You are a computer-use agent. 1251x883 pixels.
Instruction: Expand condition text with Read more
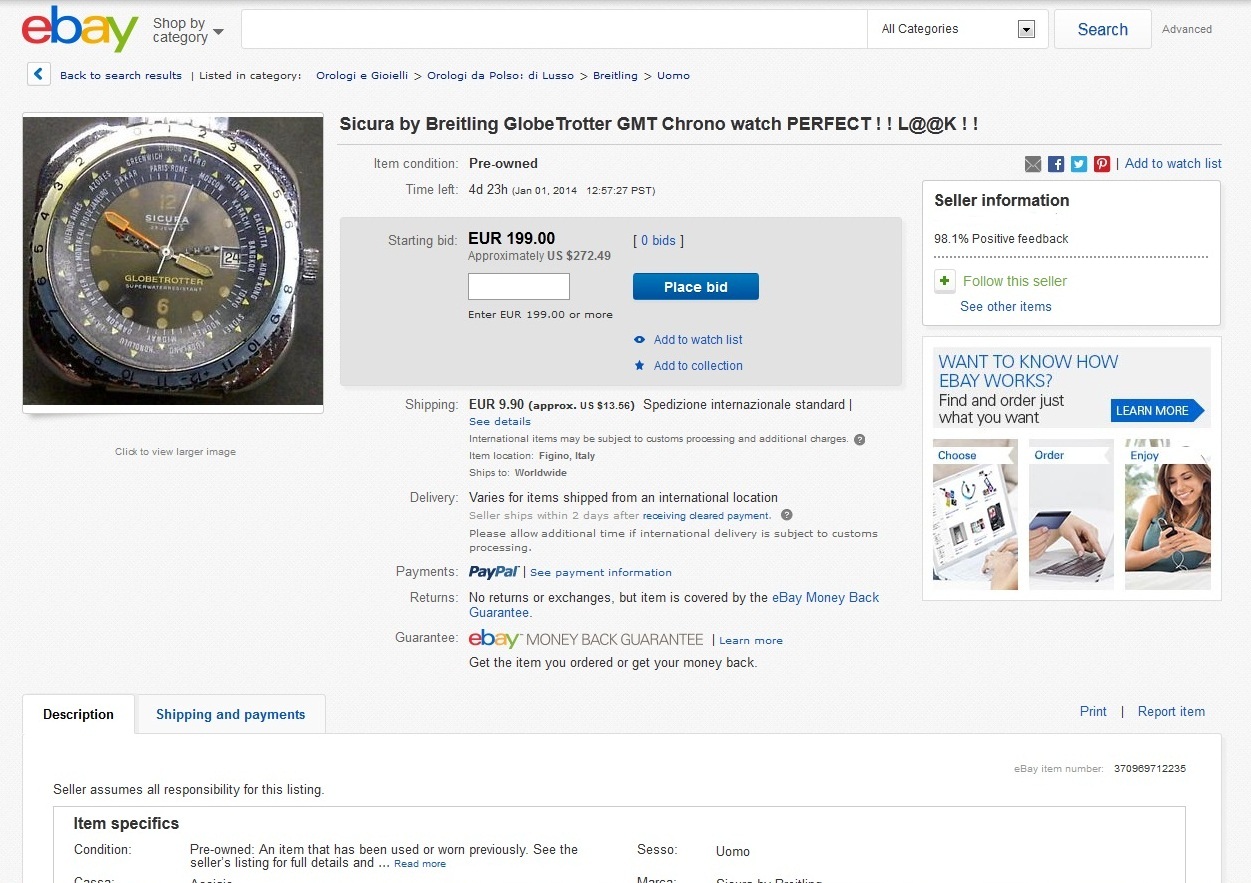[x=419, y=864]
